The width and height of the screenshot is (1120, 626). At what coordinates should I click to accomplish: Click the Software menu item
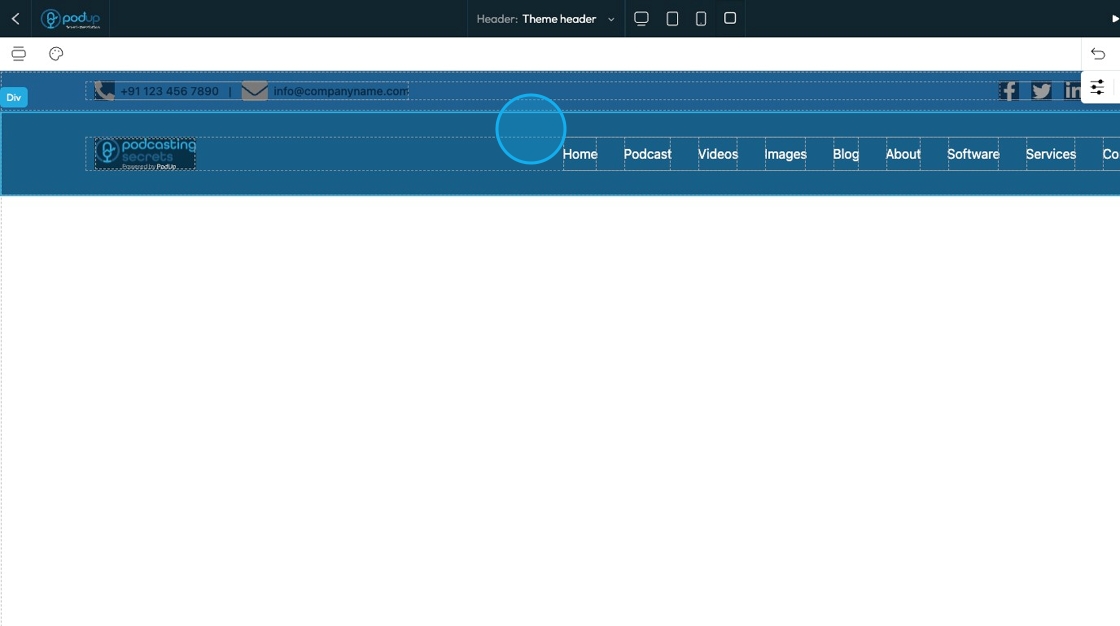pyautogui.click(x=973, y=154)
